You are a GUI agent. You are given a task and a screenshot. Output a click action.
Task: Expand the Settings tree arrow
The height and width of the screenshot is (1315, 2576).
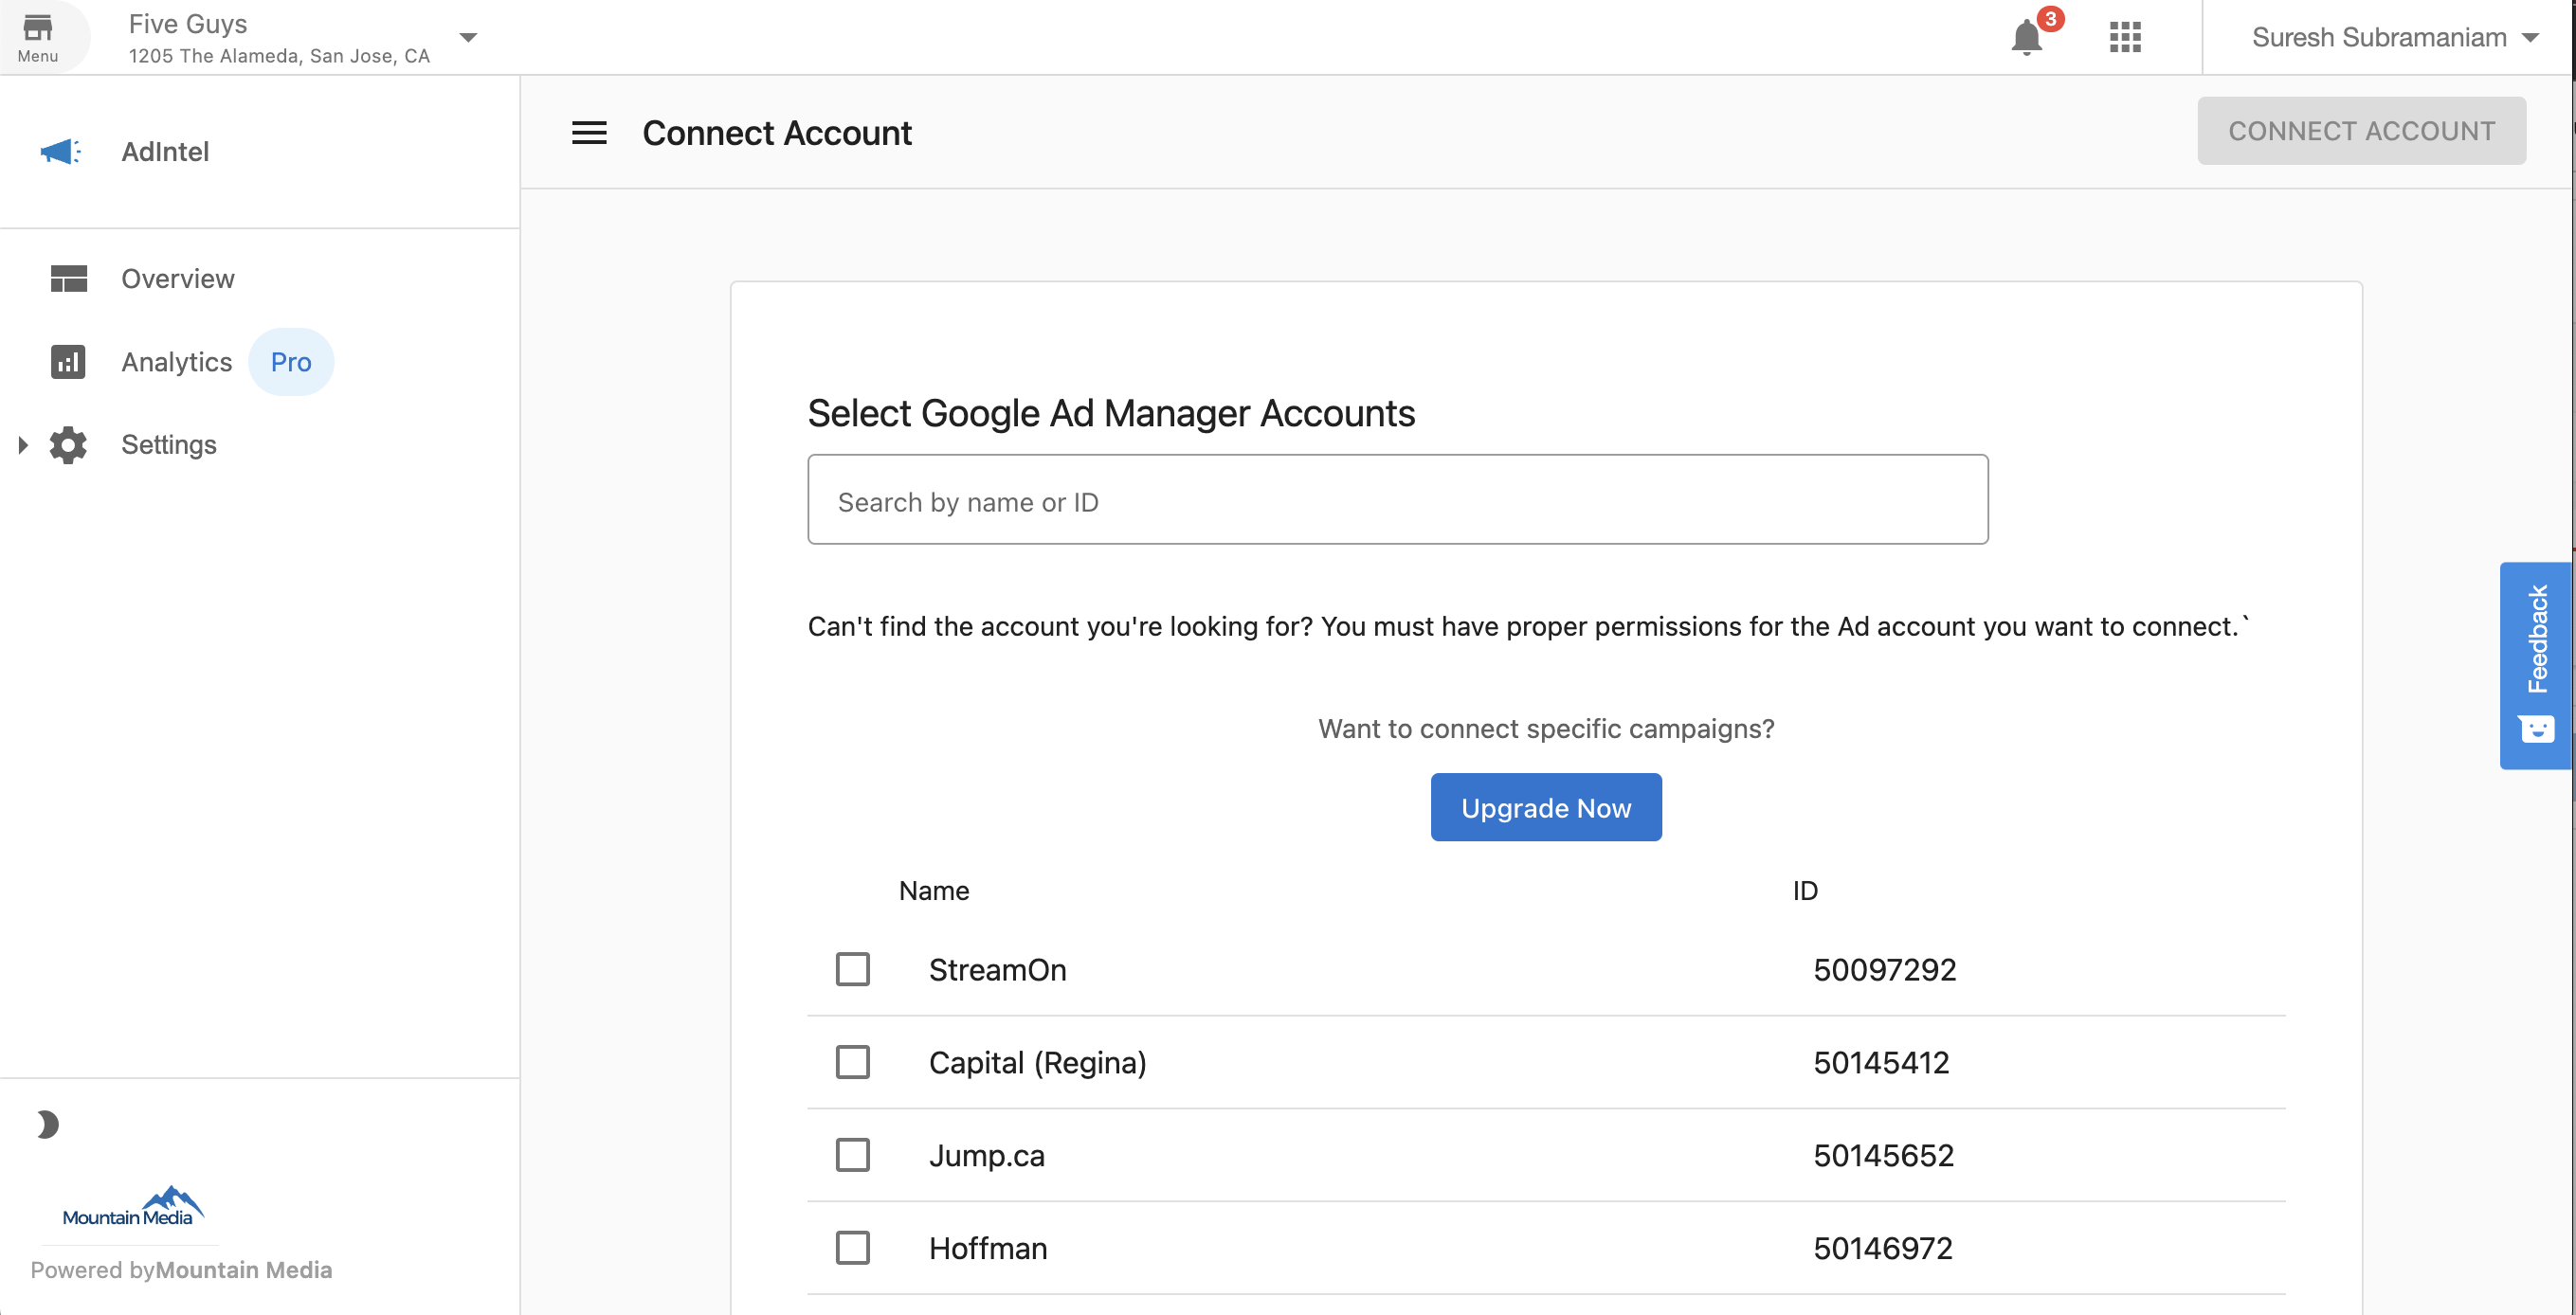[x=23, y=445]
